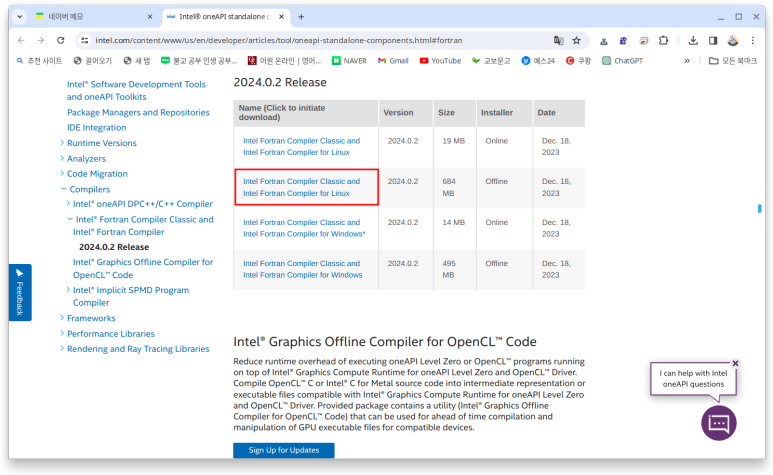
Task: Open the tab search dropdown arrow
Action: pyautogui.click(x=19, y=17)
